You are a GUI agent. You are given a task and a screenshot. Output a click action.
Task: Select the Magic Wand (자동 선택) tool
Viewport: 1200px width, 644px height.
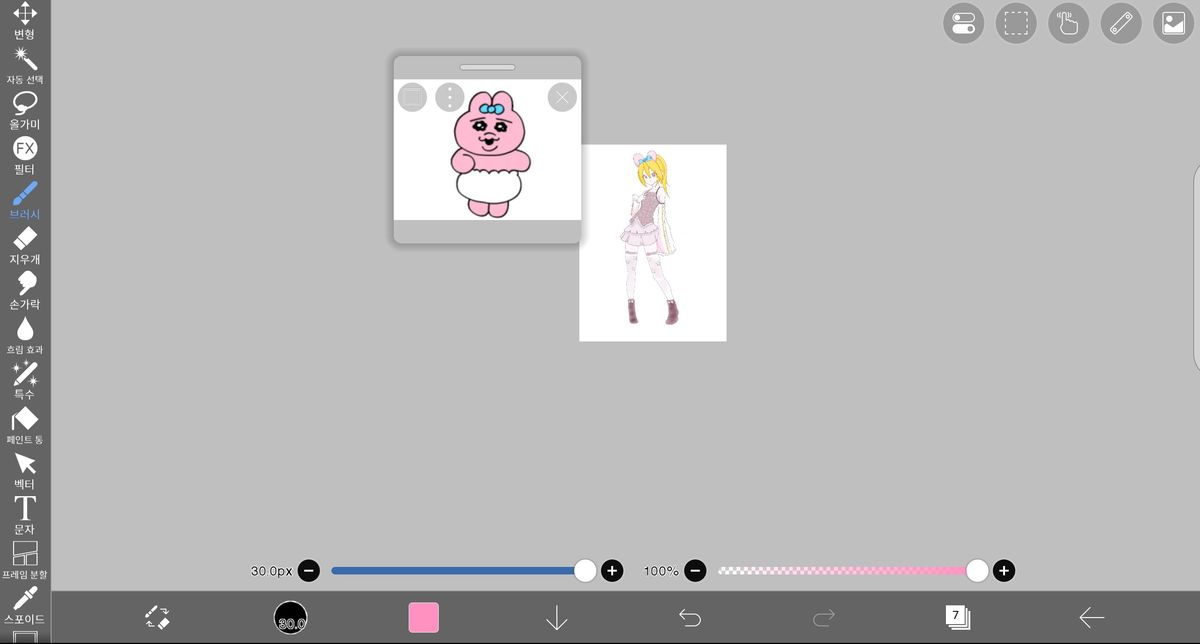pyautogui.click(x=25, y=65)
